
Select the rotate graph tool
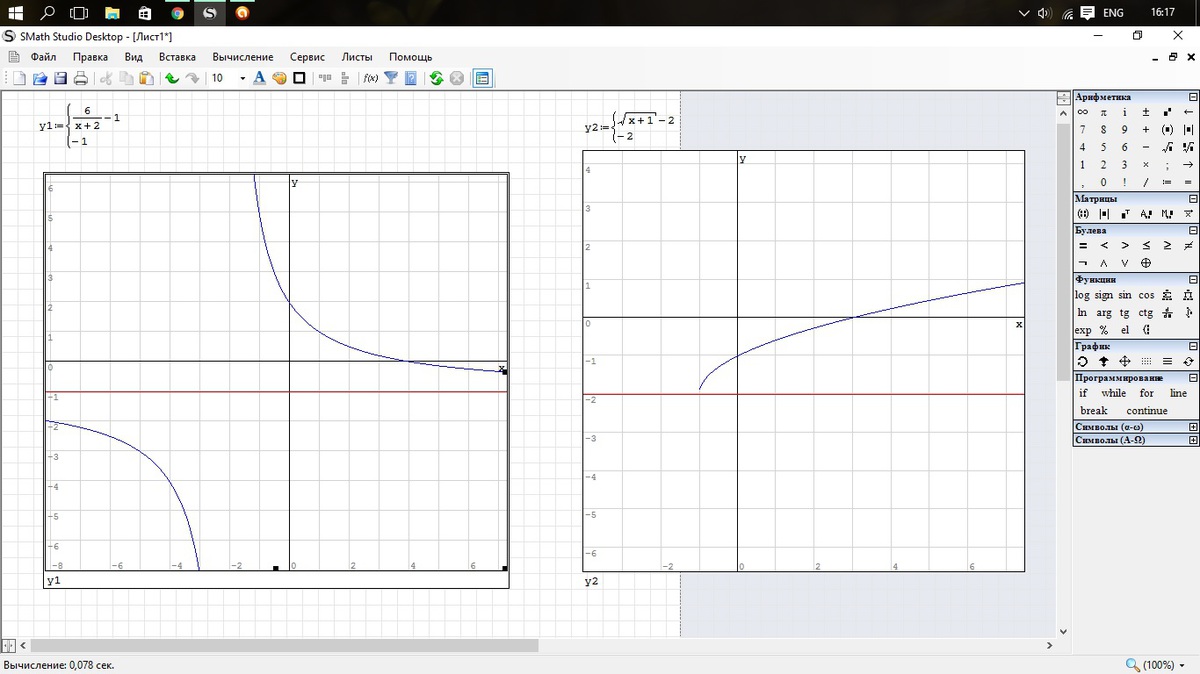tap(1082, 361)
